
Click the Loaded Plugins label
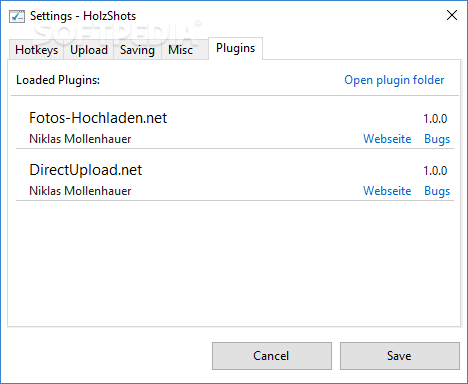(x=58, y=80)
